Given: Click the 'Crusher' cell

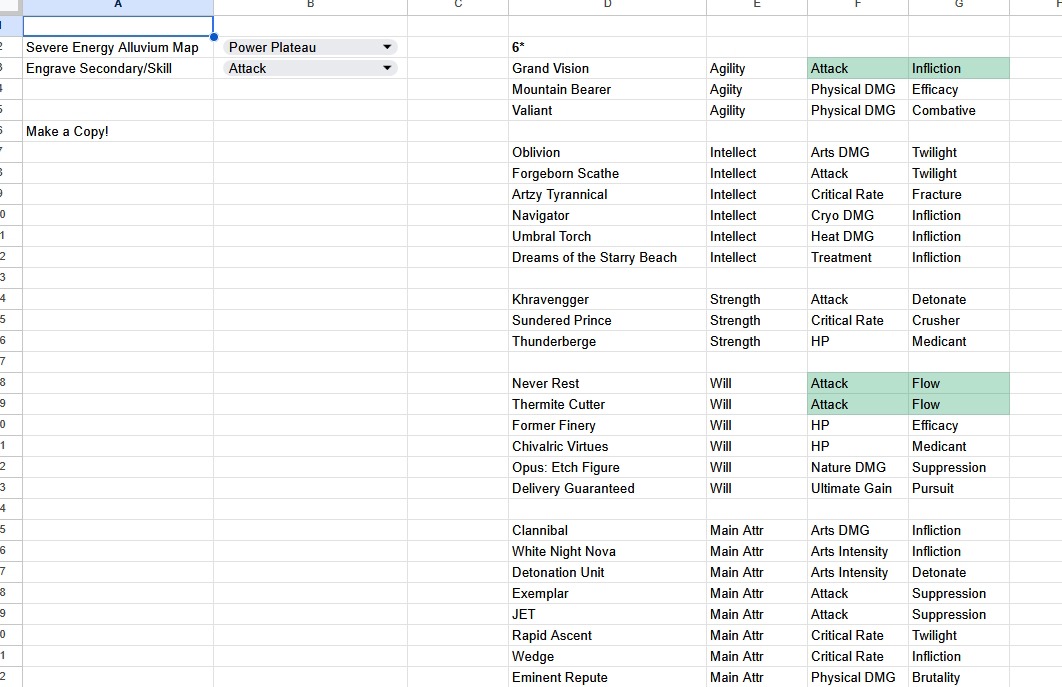Looking at the screenshot, I should (x=959, y=320).
